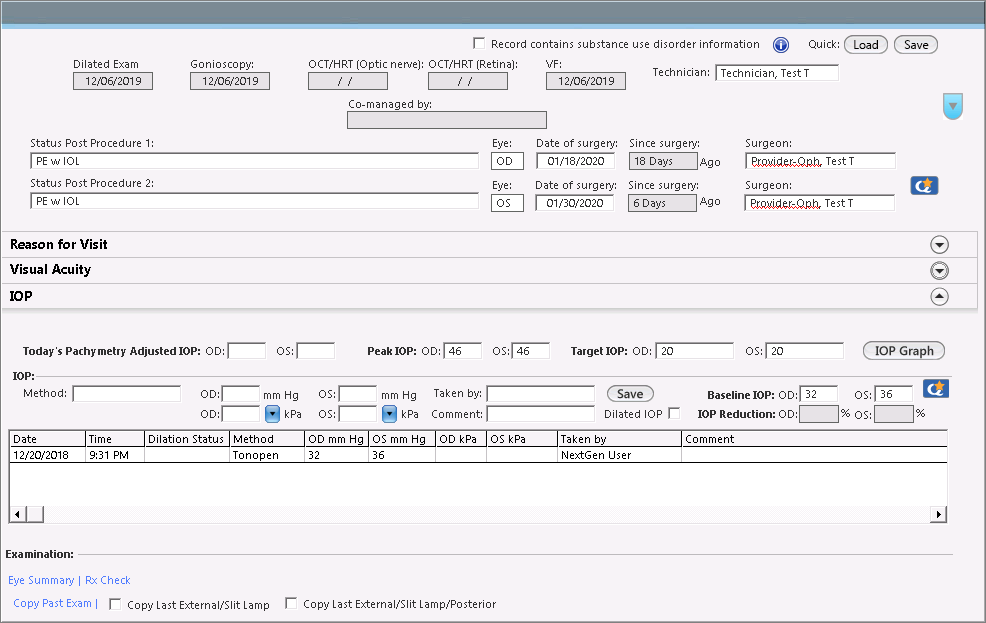
Task: Click the OD mm Hg entry field
Action: [x=241, y=394]
